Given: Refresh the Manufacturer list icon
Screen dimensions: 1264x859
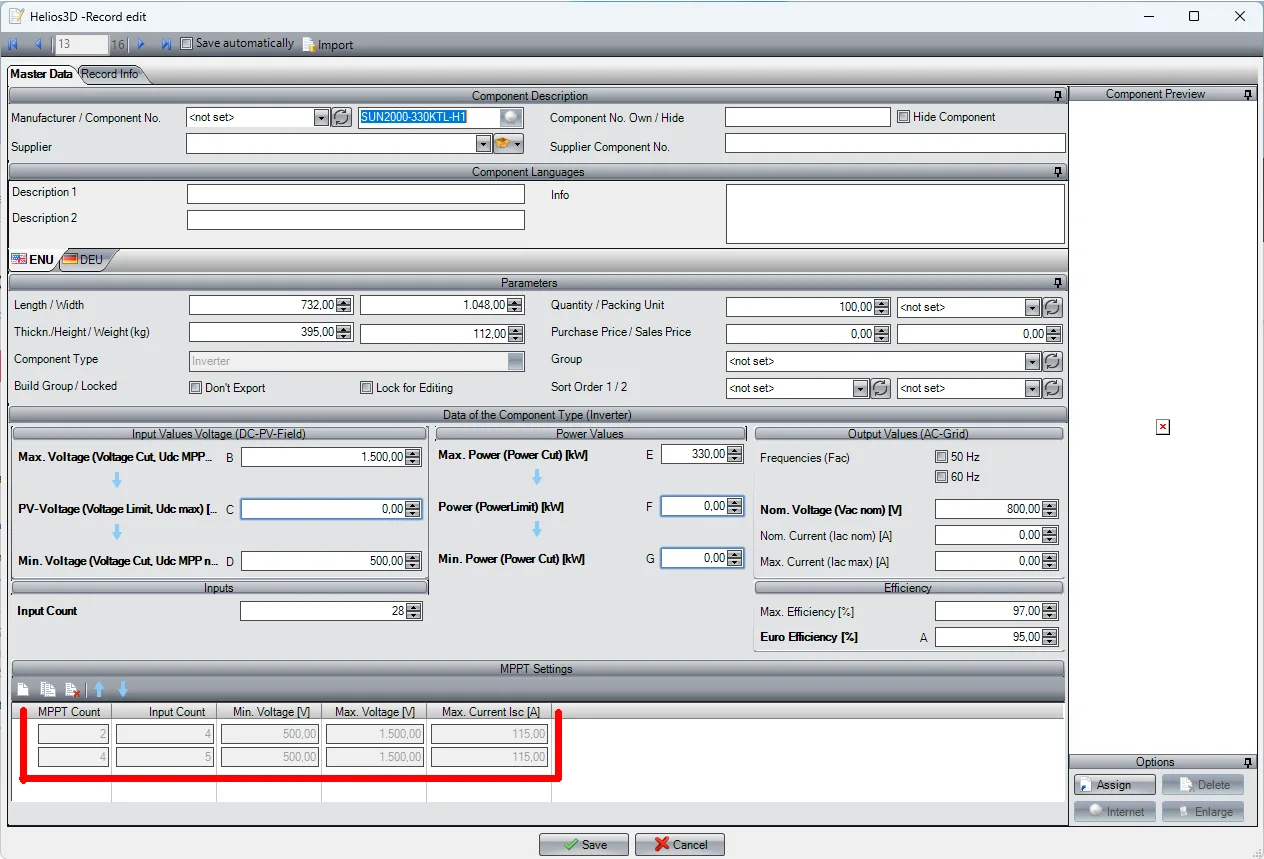Looking at the screenshot, I should click(341, 118).
